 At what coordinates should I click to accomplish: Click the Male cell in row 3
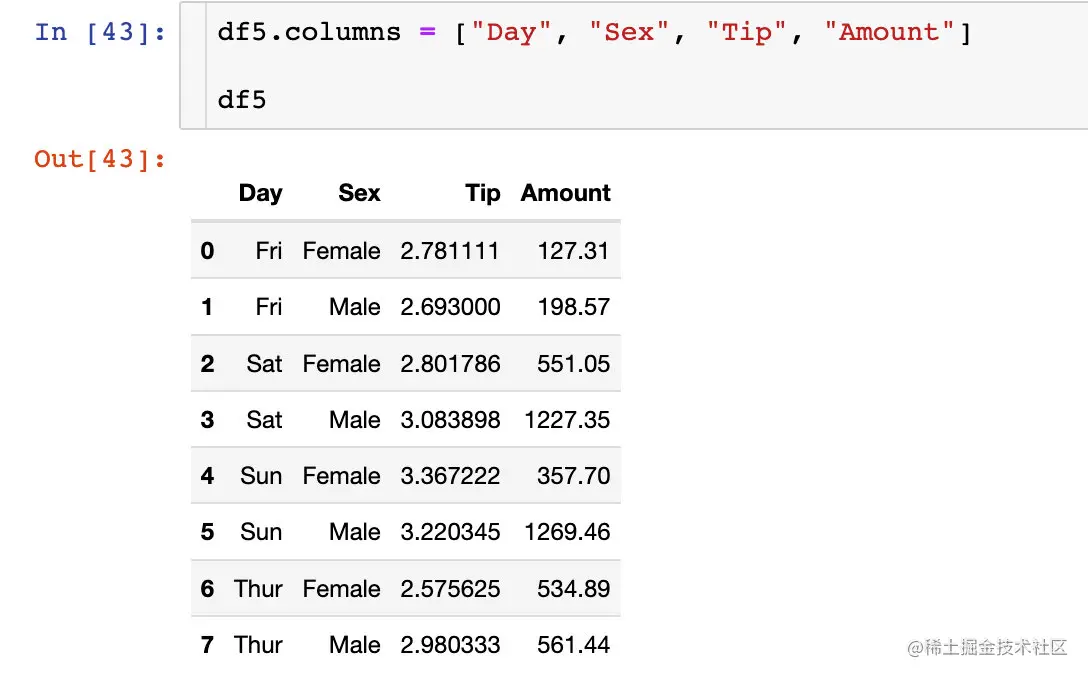coord(354,420)
